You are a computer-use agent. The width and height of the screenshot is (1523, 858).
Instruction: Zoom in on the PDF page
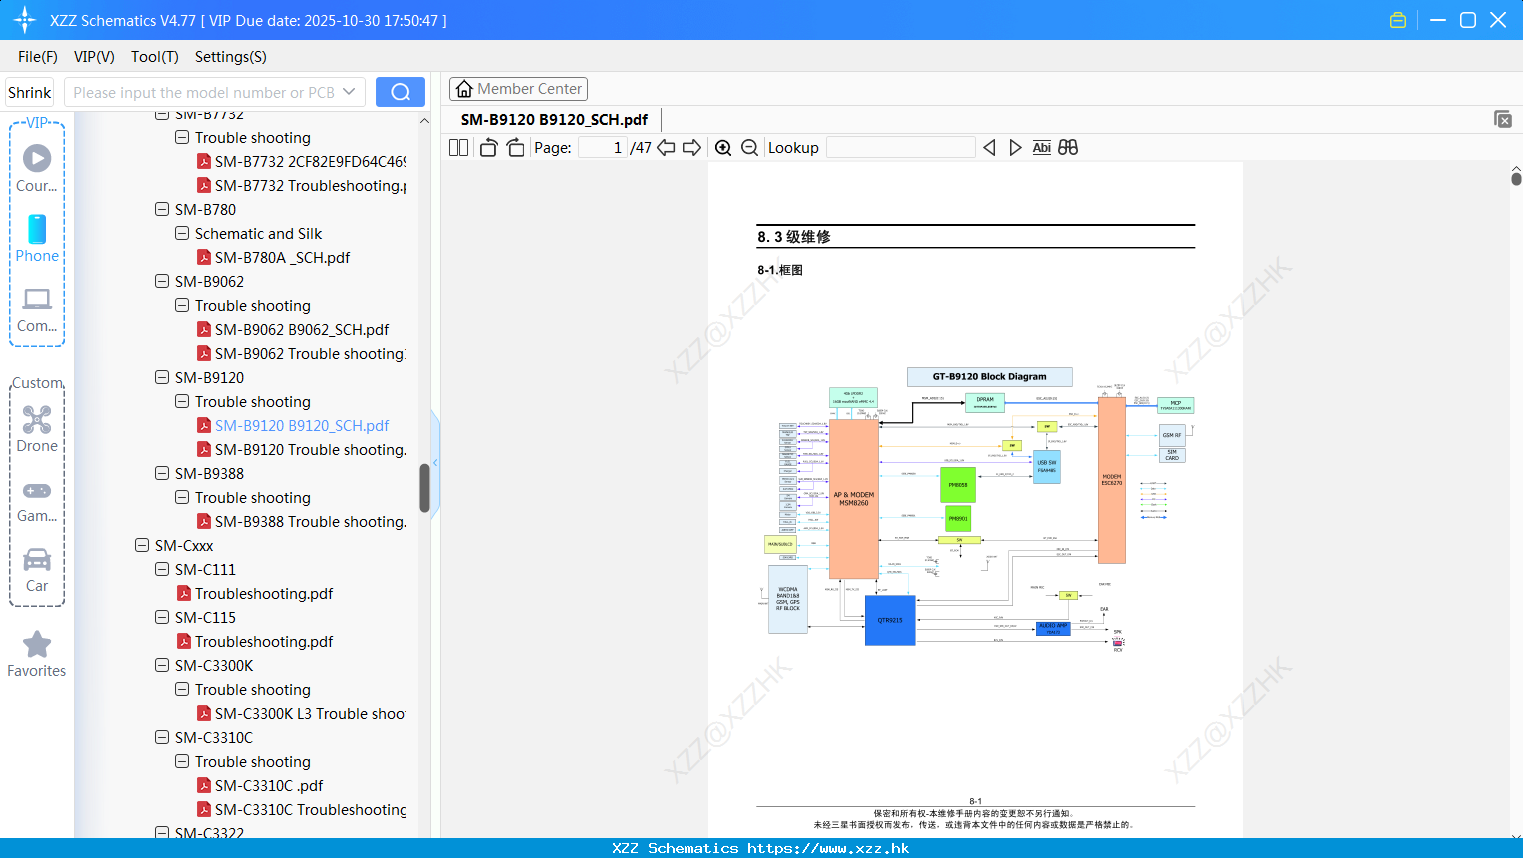tap(723, 147)
